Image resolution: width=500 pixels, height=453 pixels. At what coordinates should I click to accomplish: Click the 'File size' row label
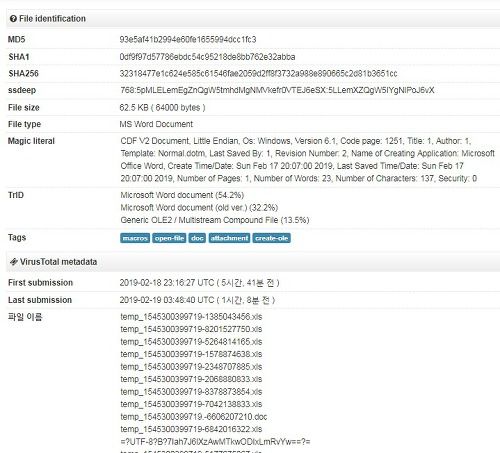[x=24, y=107]
